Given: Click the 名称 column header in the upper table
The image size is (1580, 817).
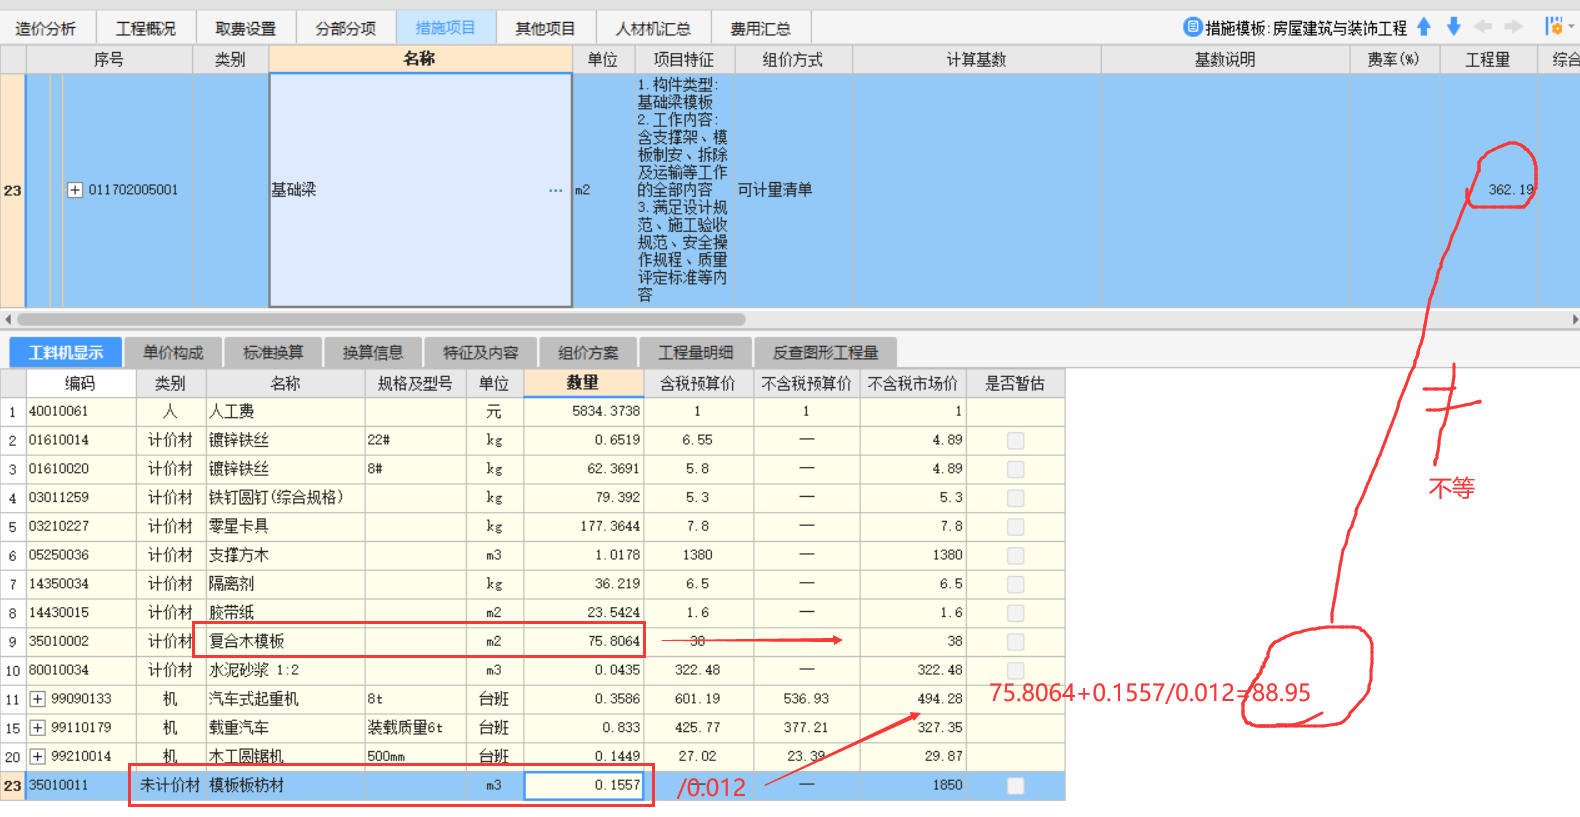Looking at the screenshot, I should tap(420, 59).
